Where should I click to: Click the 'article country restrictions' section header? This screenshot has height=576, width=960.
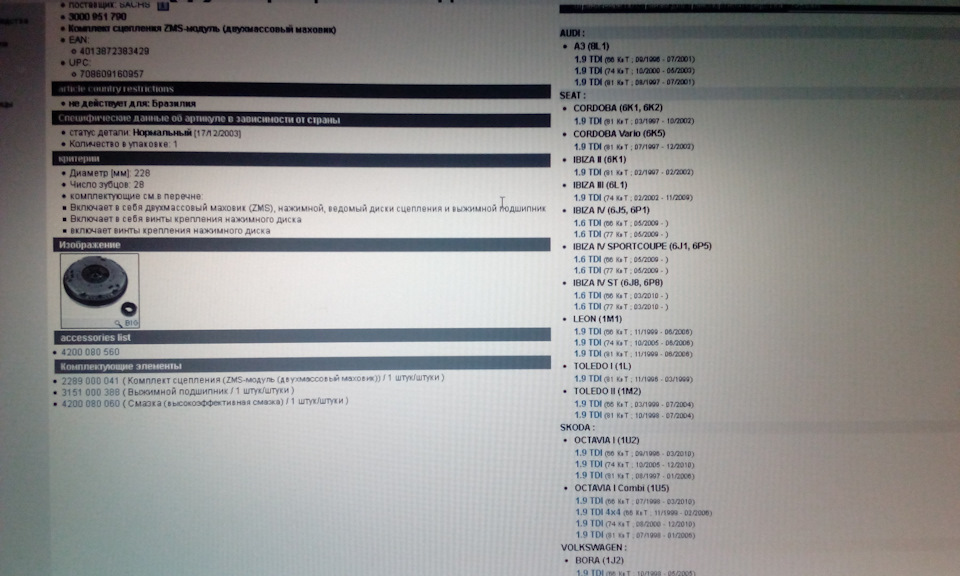tap(301, 89)
